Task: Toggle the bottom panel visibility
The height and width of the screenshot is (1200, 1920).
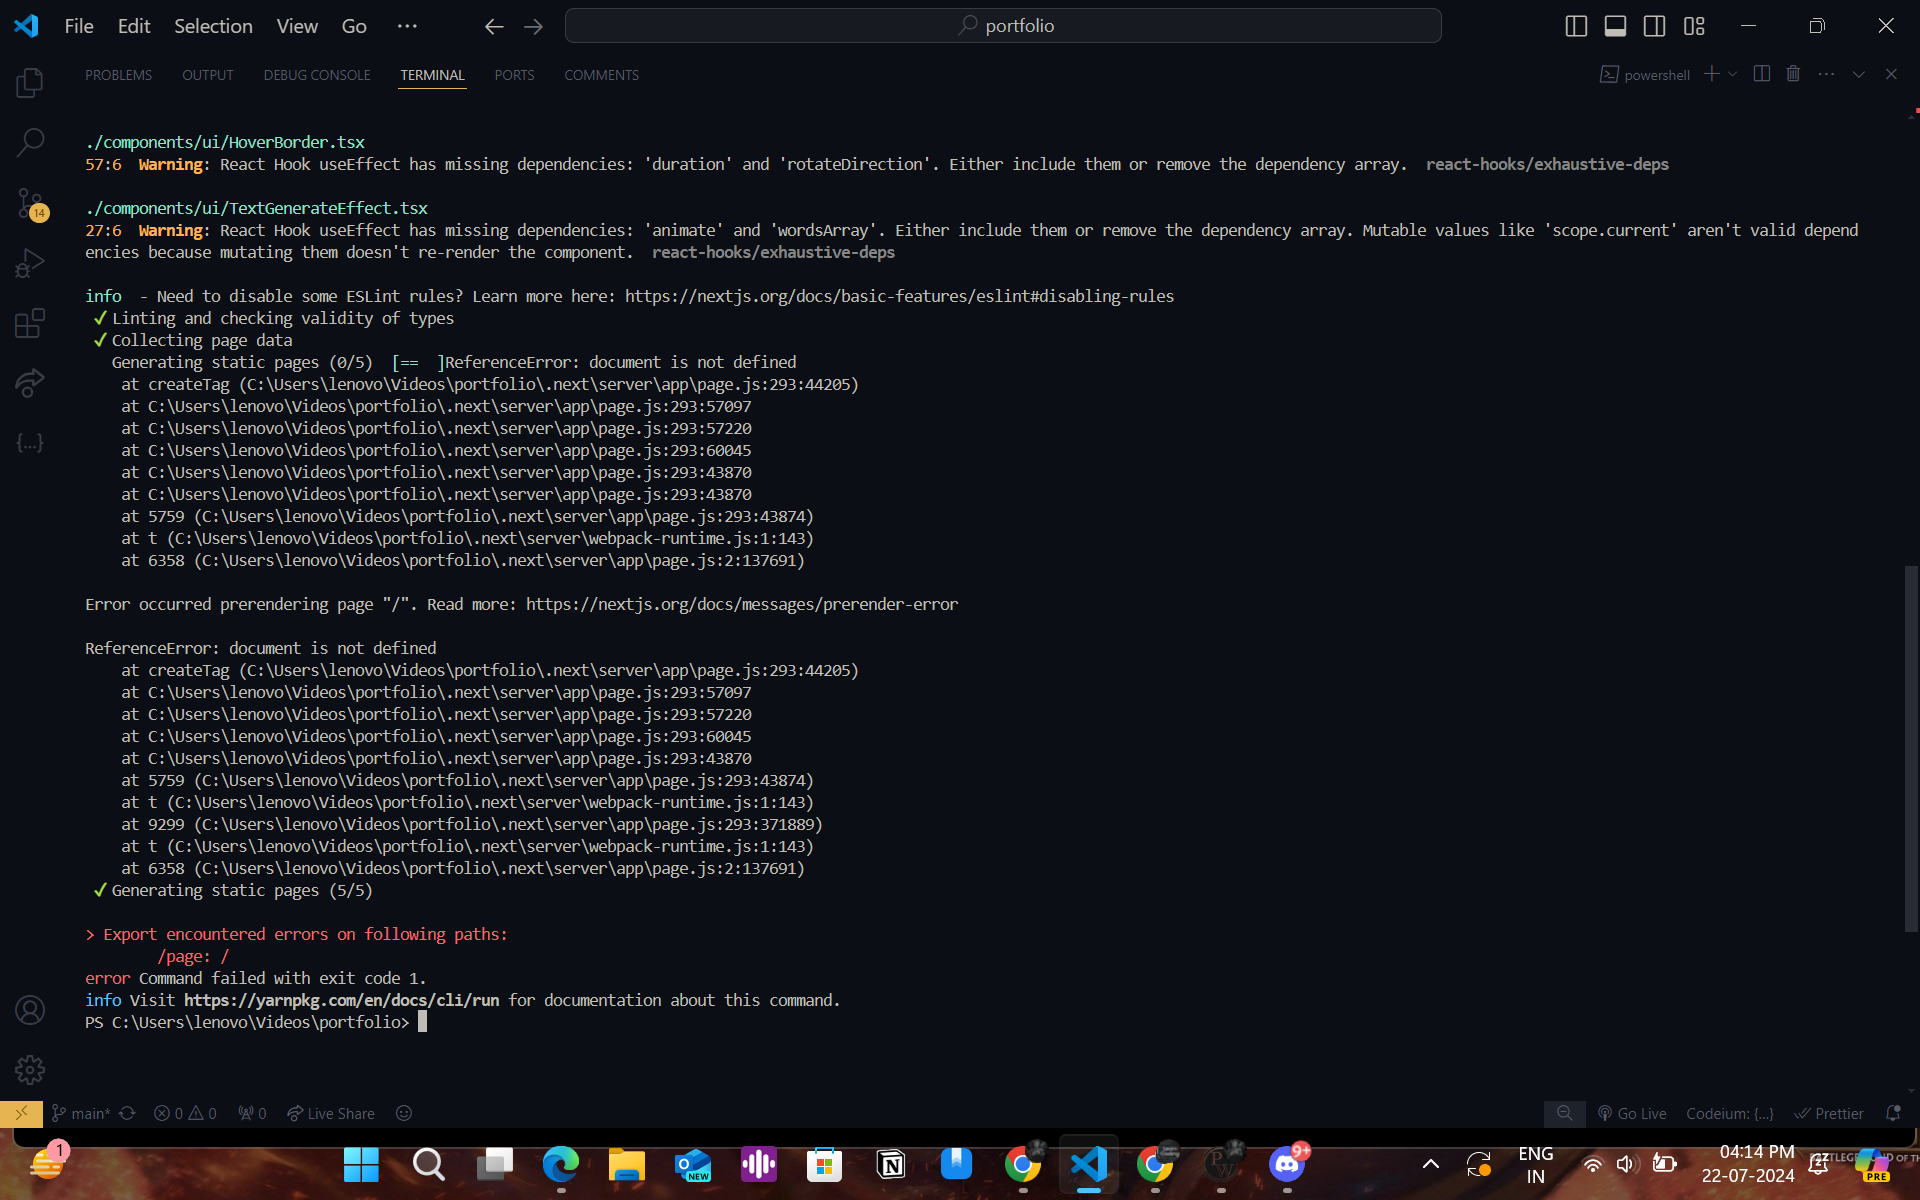Action: tap(1615, 25)
